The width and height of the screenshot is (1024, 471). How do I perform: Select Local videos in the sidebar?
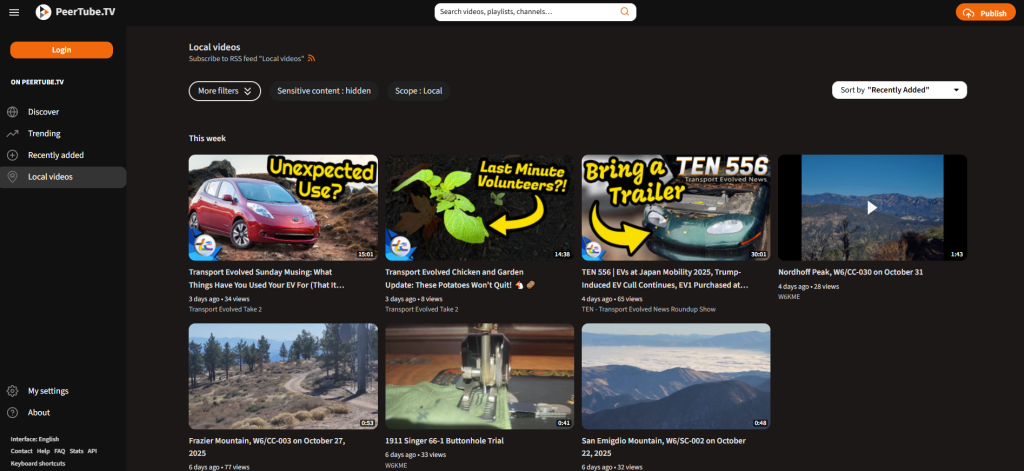point(63,177)
